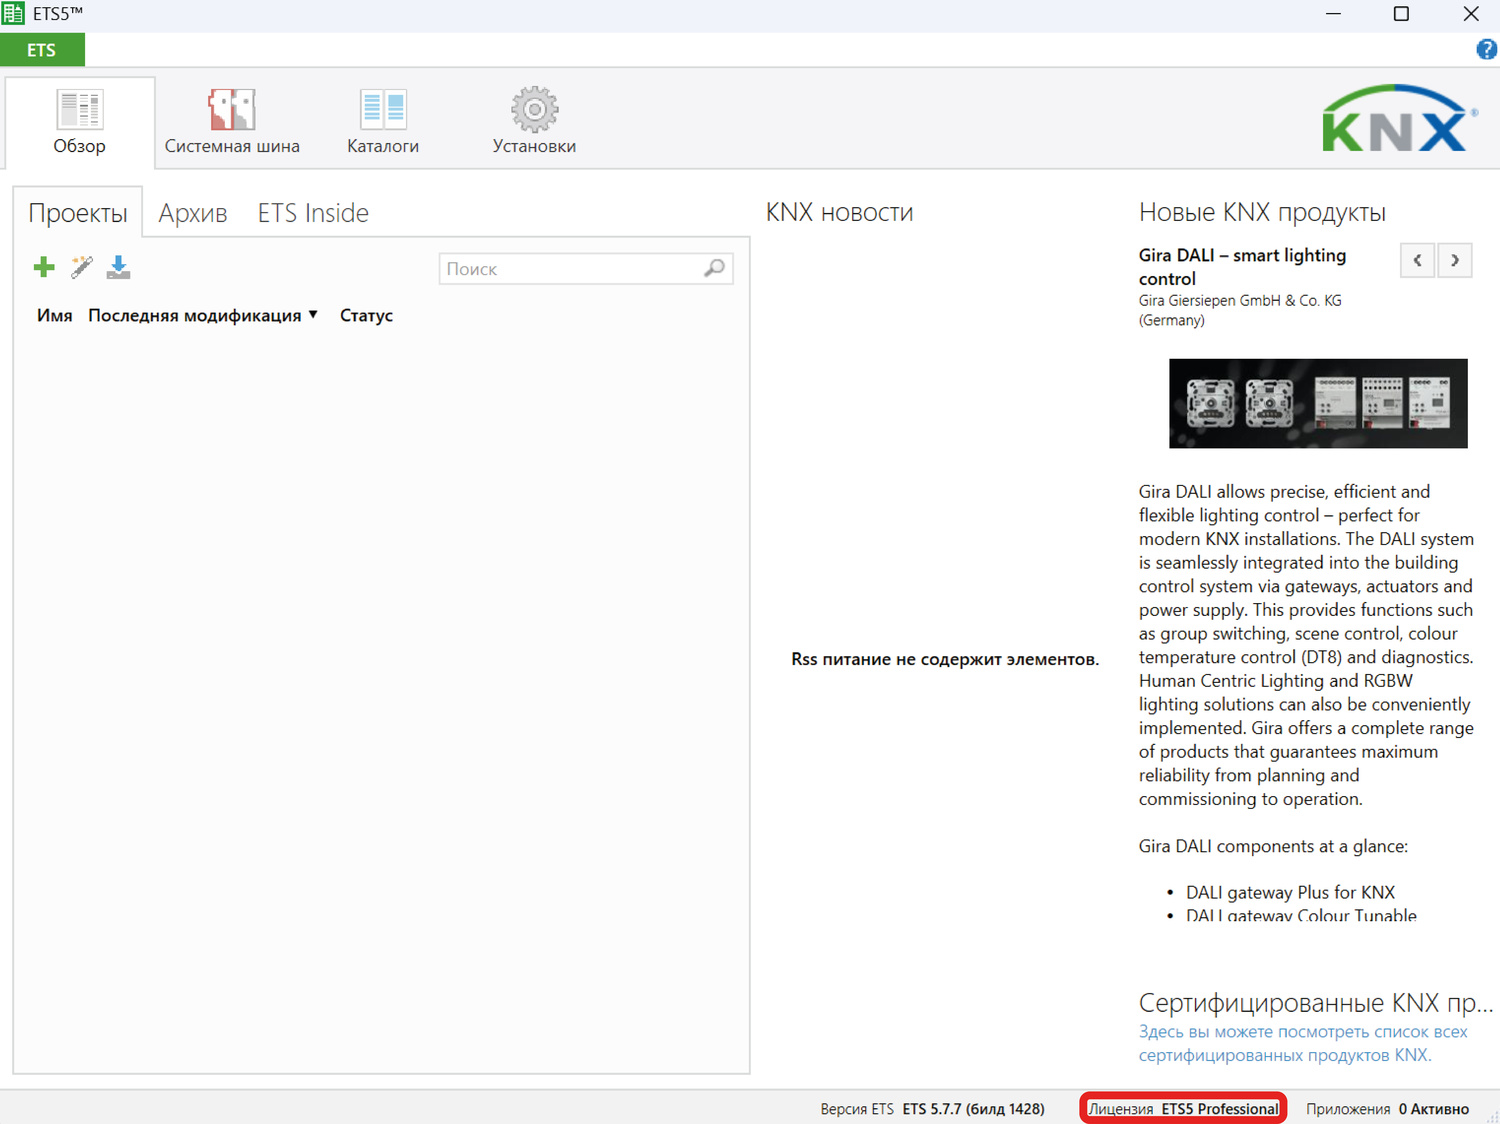Viewport: 1500px width, 1124px height.
Task: Click the blue help question mark icon
Action: (1486, 50)
